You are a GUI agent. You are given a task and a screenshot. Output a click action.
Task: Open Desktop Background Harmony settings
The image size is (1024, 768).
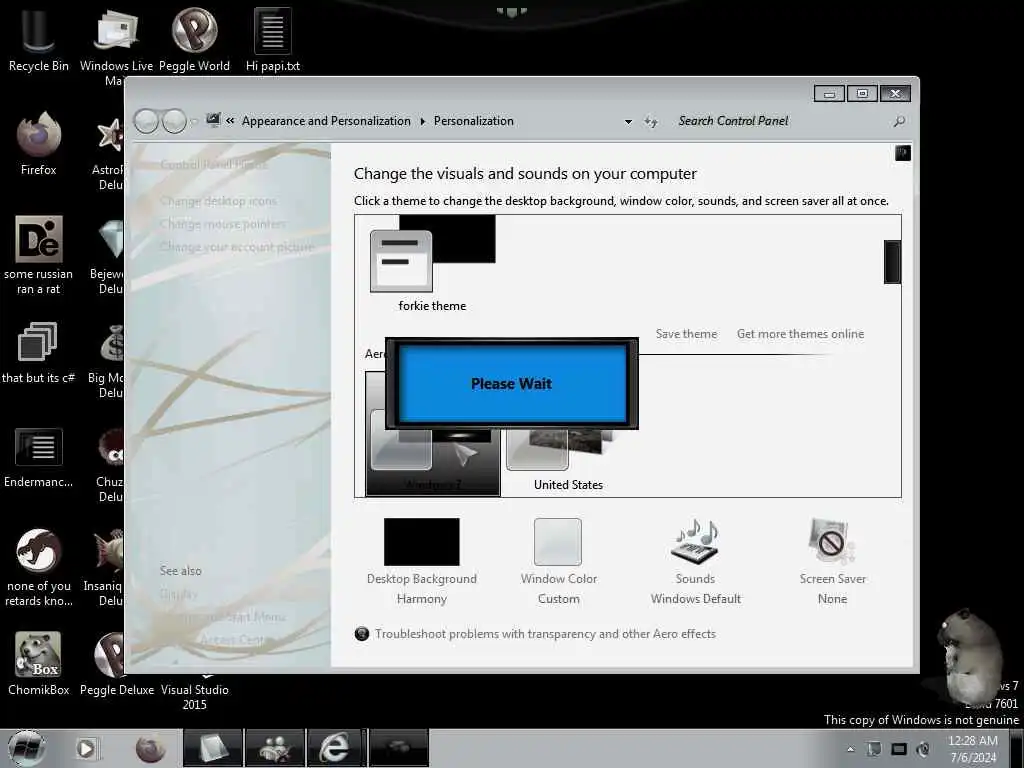(x=421, y=562)
